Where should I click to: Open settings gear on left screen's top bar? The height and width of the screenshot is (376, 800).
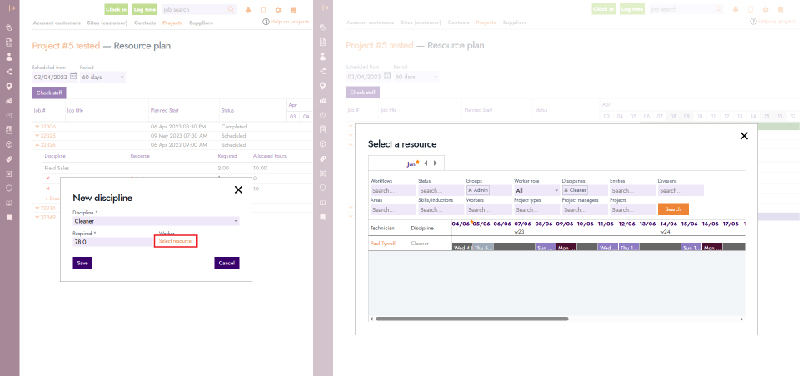[x=278, y=10]
